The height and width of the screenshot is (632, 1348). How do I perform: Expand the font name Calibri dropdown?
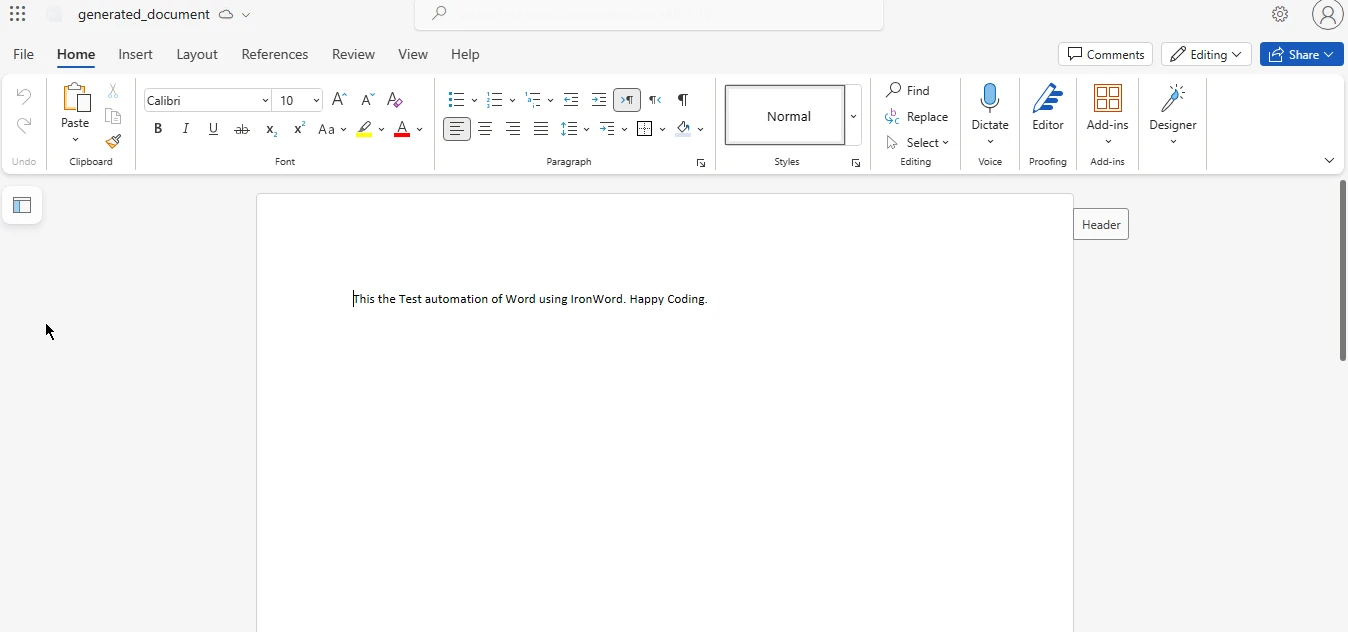265,100
